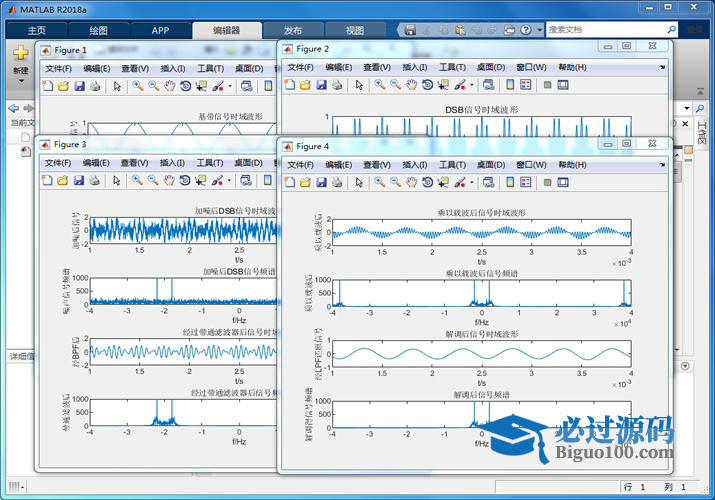Click Hide Plot Tools icon in Figure 4
The height and width of the screenshot is (500, 715).
pyautogui.click(x=548, y=182)
